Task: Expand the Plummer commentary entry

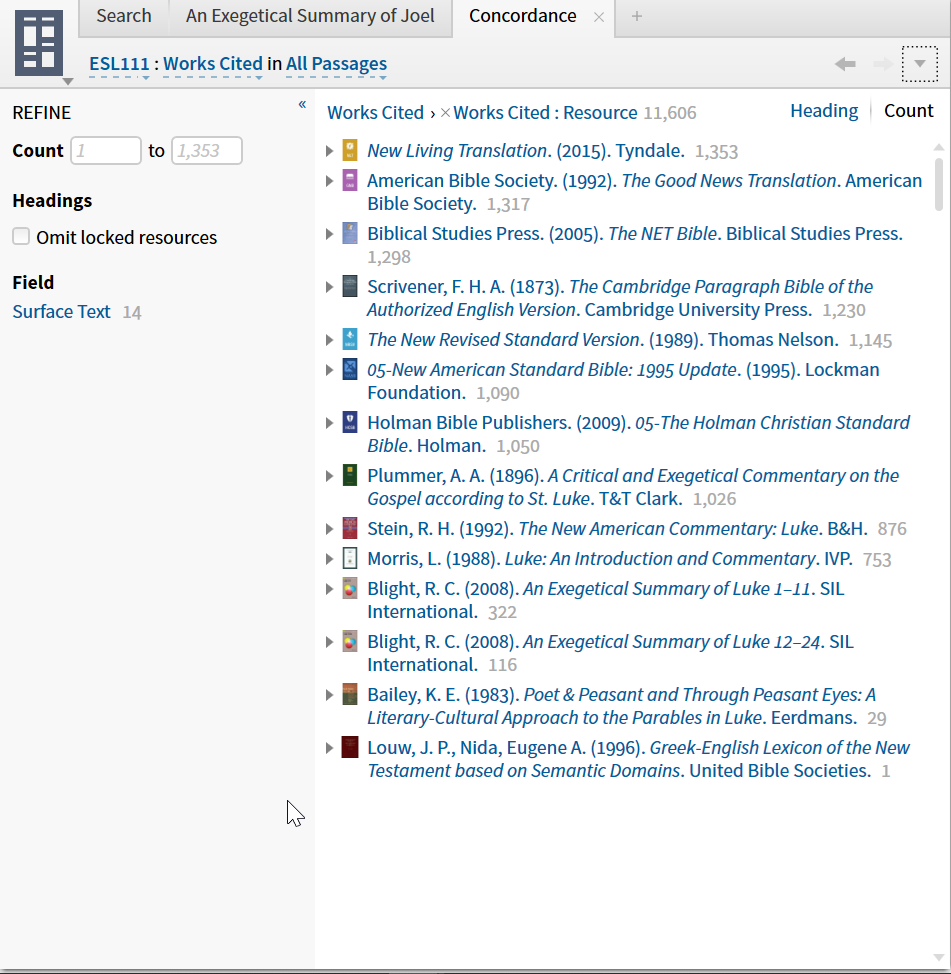Action: click(330, 475)
